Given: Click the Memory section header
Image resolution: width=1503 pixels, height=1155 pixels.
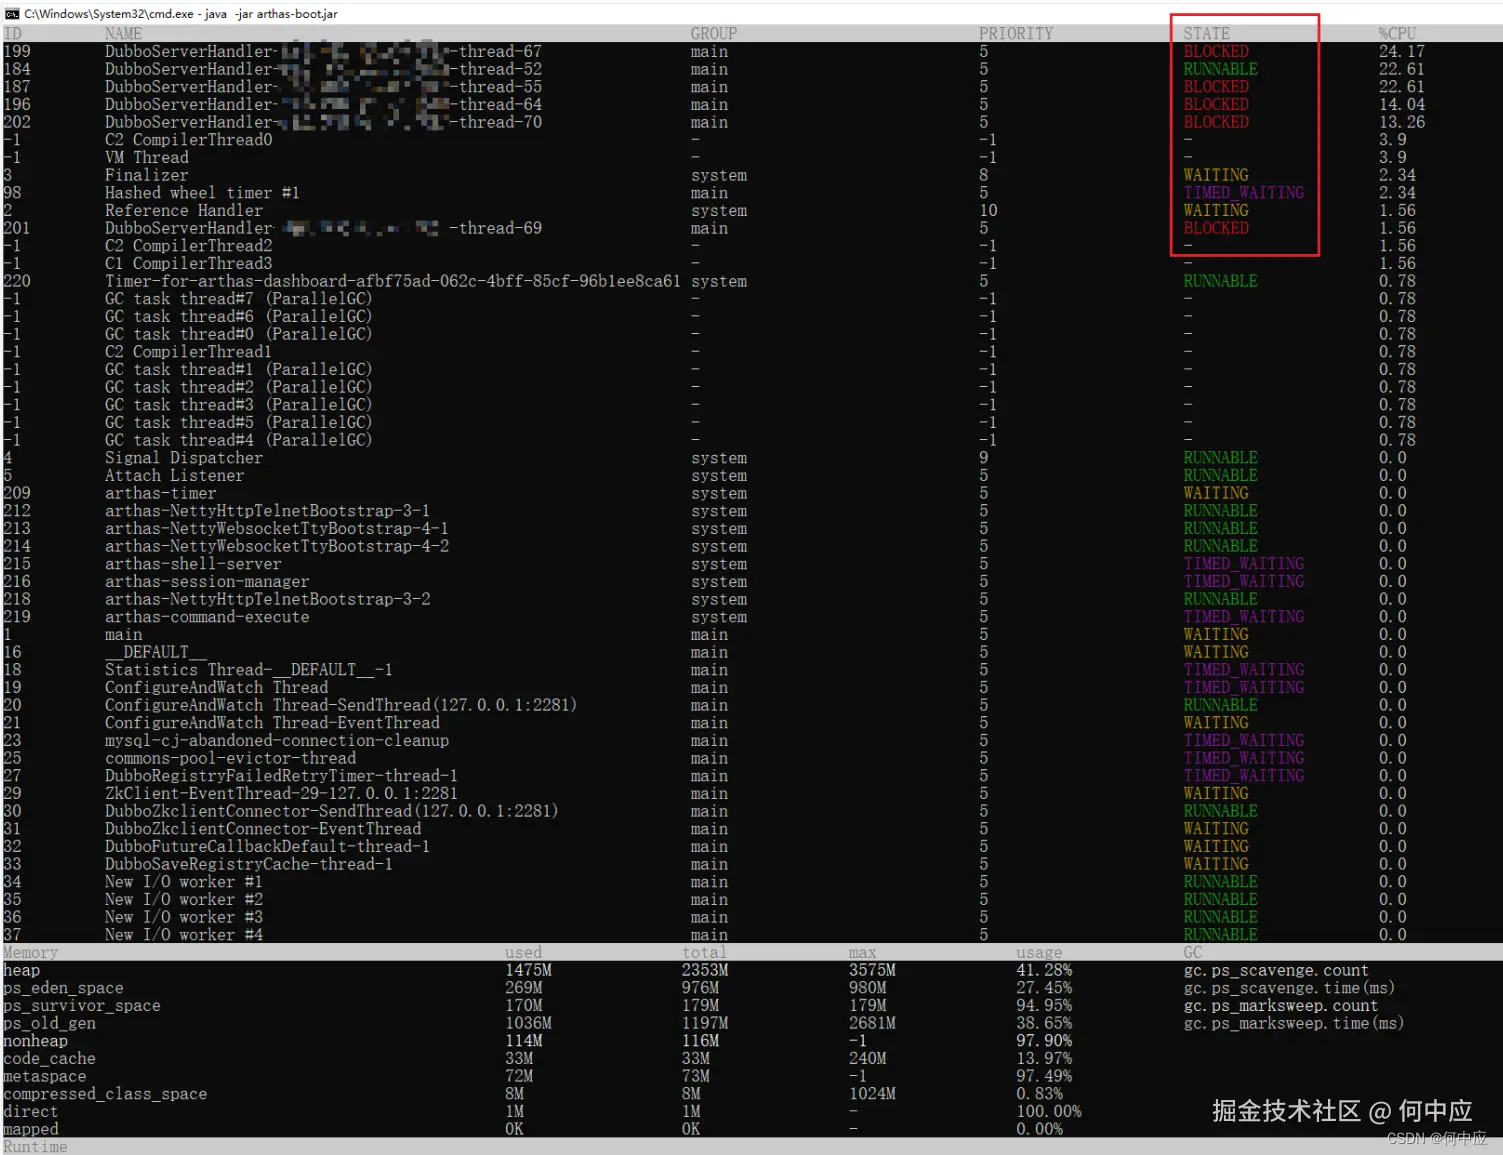Looking at the screenshot, I should pyautogui.click(x=31, y=952).
